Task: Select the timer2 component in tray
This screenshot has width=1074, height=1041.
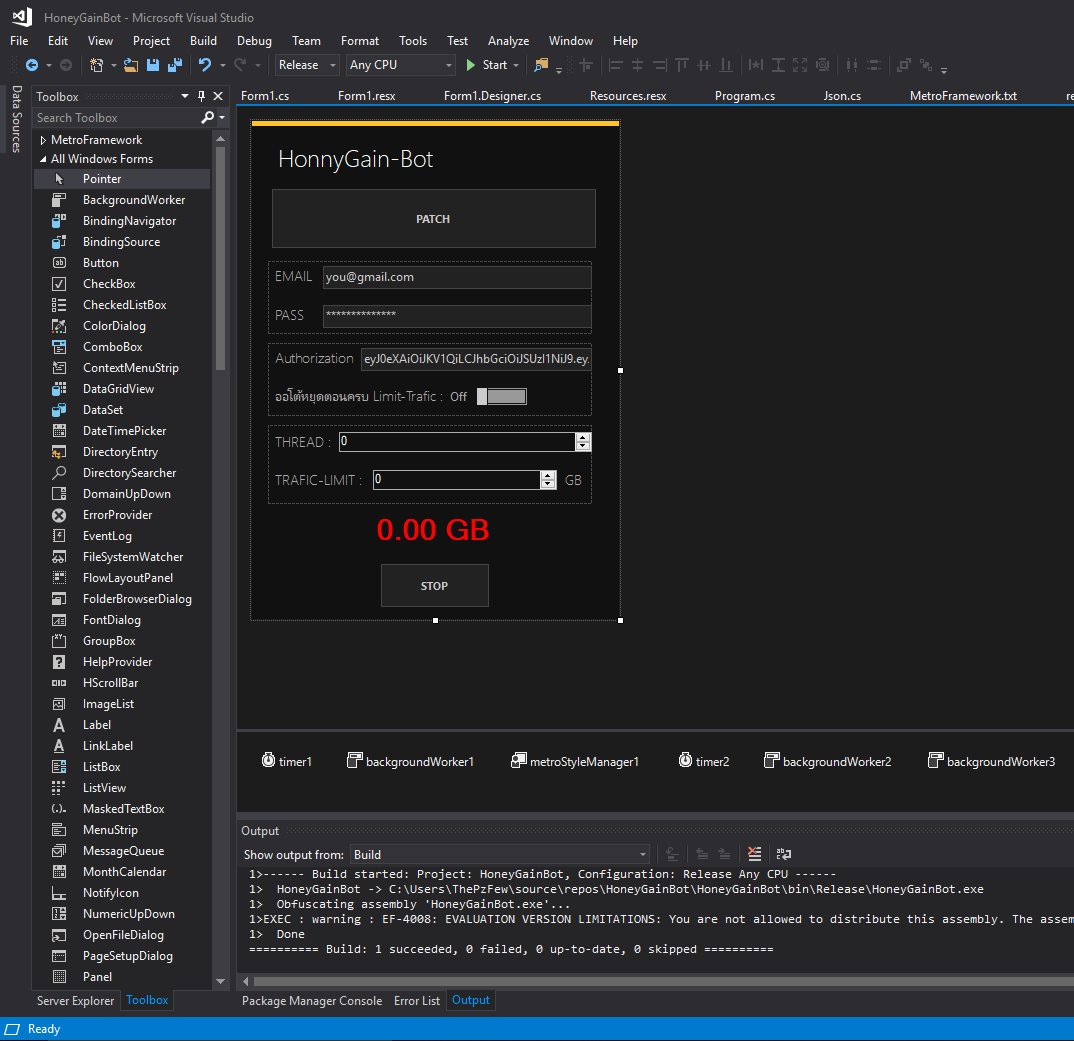Action: [x=704, y=761]
